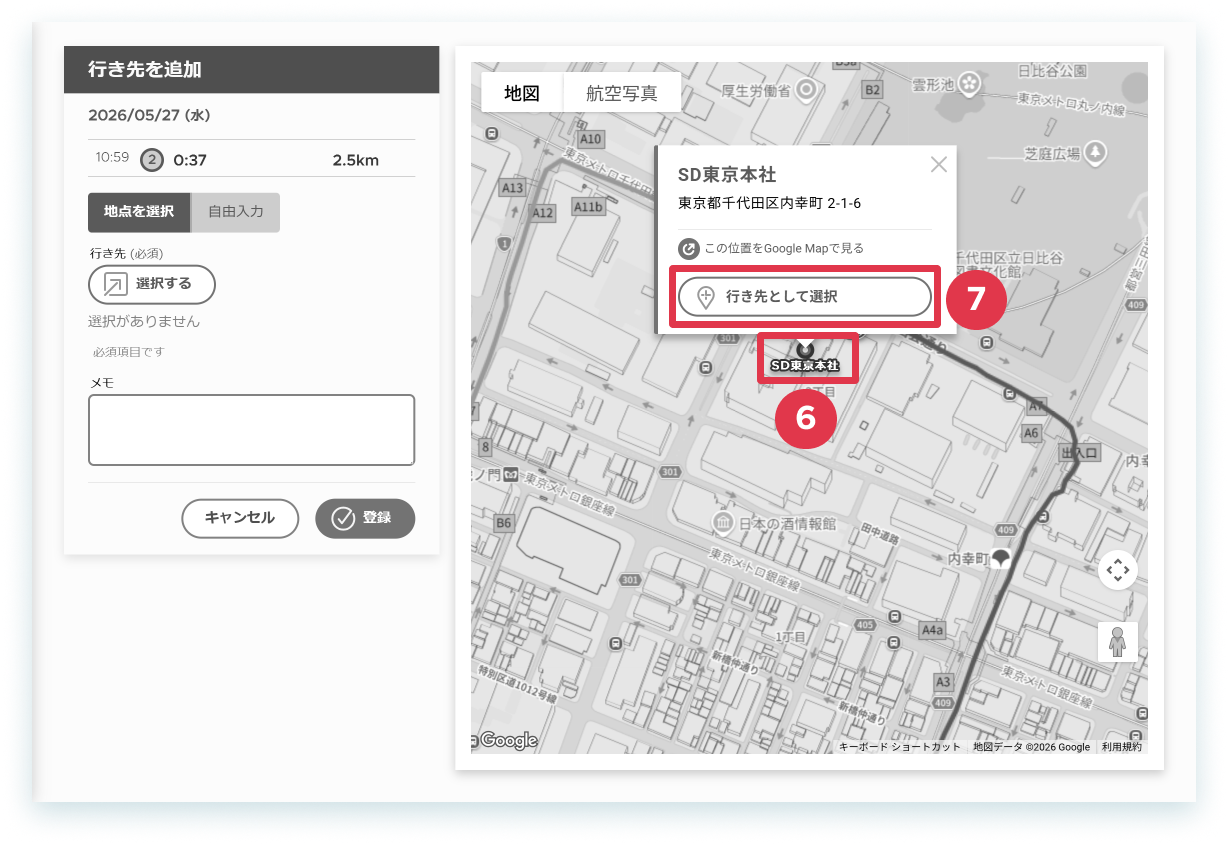Viewport: 1228px width, 844px height.
Task: Click 芝庭広場 park marker icon
Action: [1096, 152]
